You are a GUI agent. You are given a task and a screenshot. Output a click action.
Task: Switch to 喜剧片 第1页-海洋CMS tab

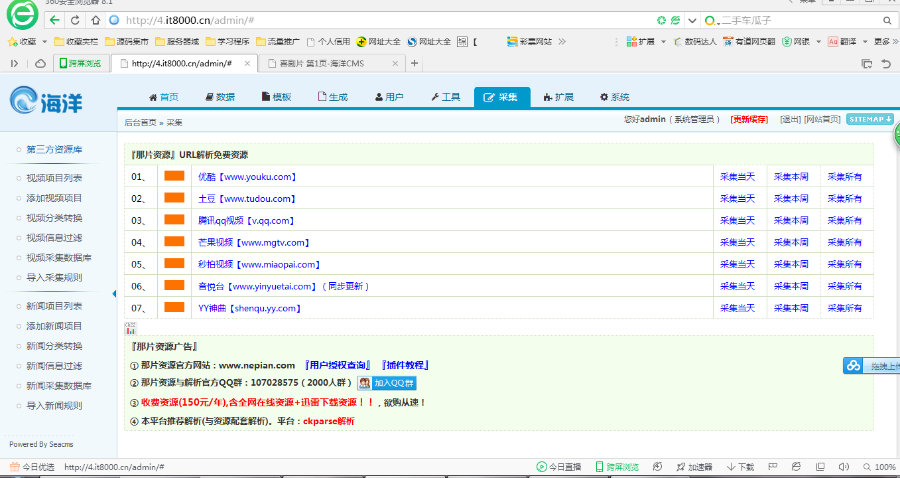332,63
